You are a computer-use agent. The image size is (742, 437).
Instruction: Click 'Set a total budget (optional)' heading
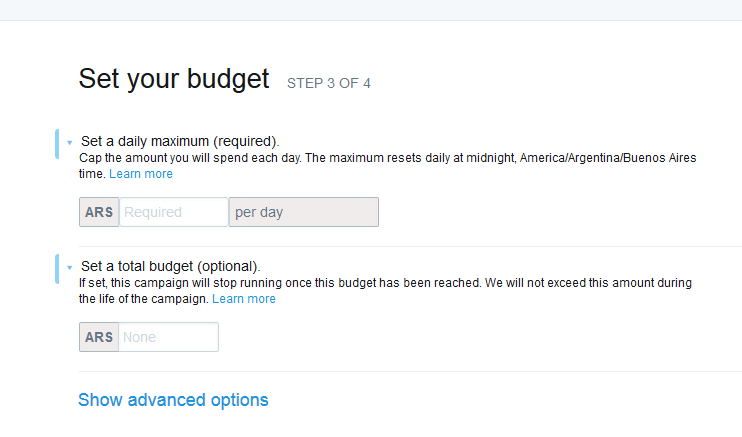(x=170, y=266)
